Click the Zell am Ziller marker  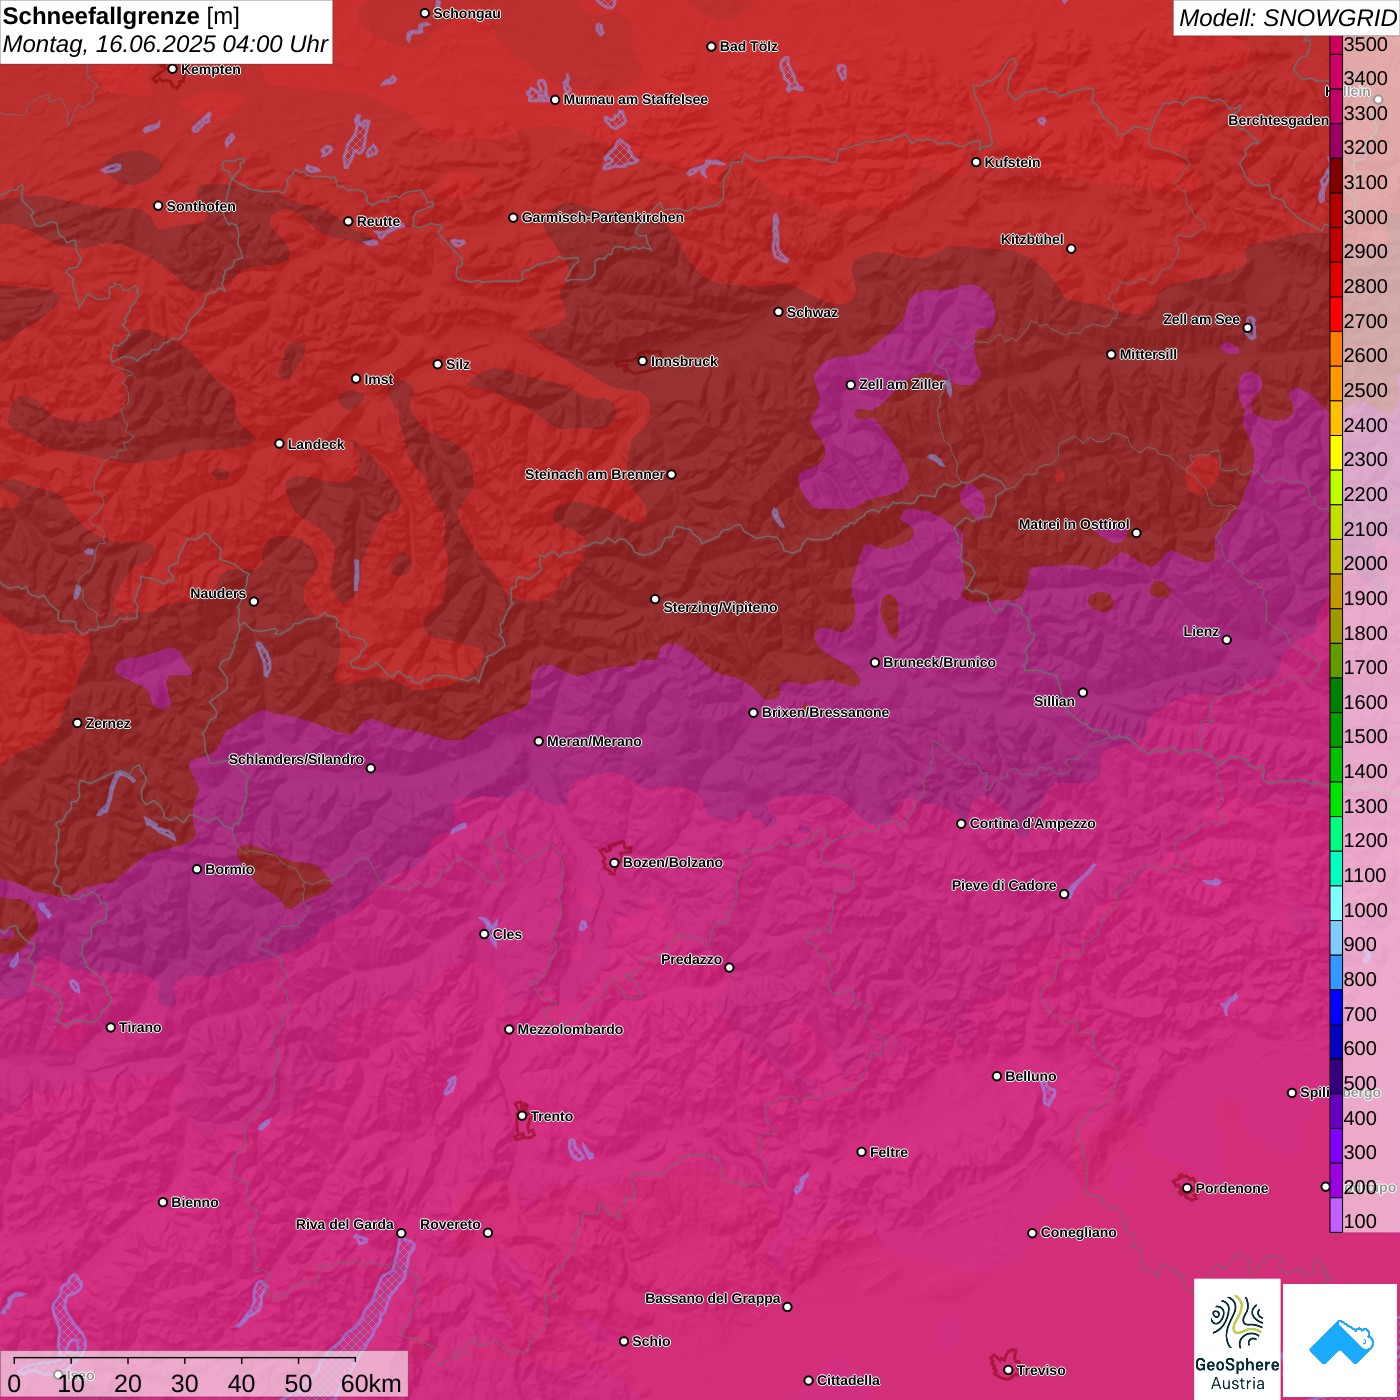tap(851, 385)
